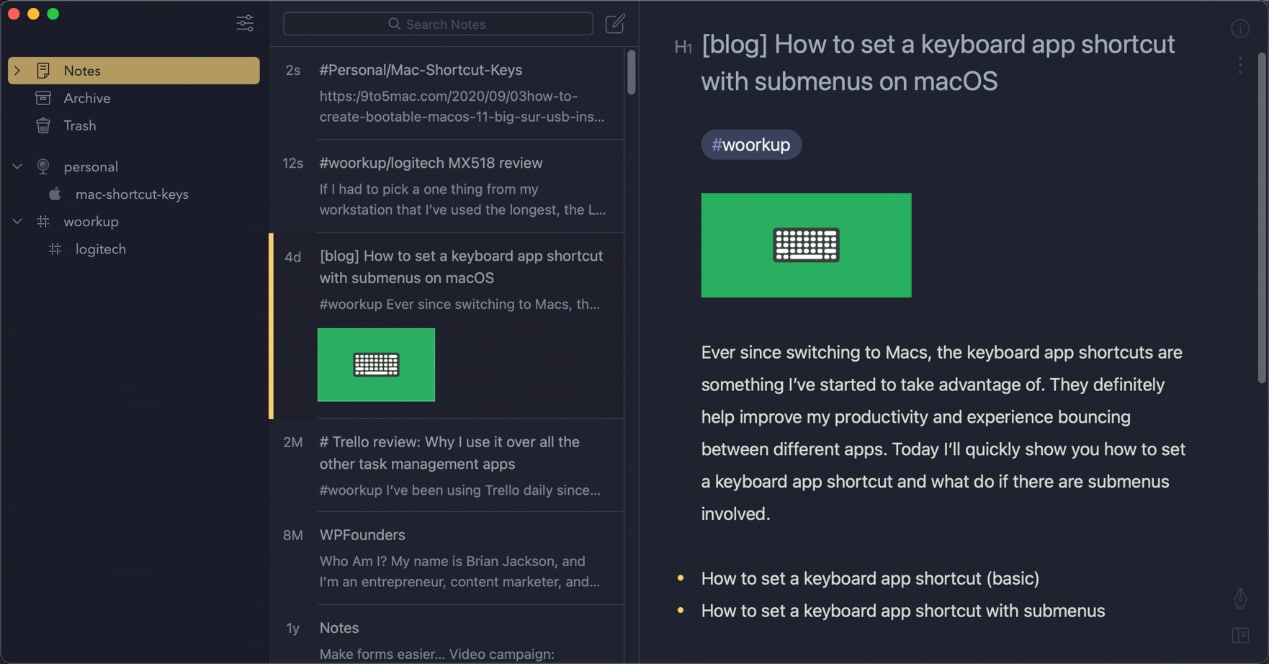1269x664 pixels.
Task: Click the Archive box icon in sidebar
Action: 42,98
